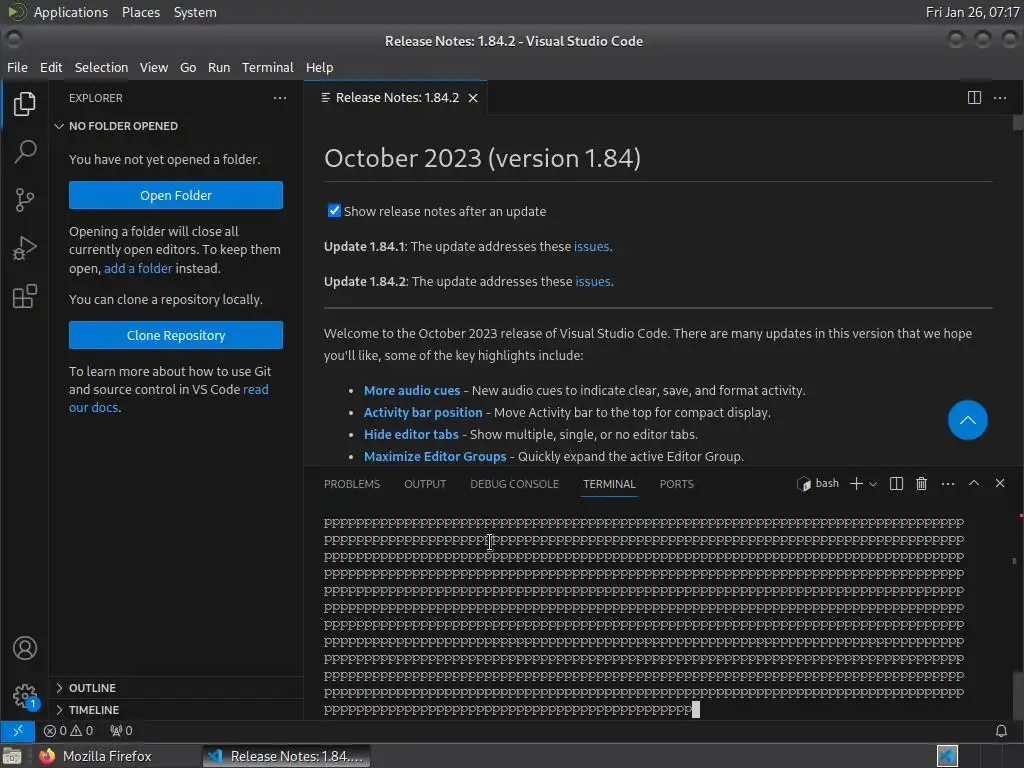The width and height of the screenshot is (1024, 768).
Task: Open issues link for Update 1.84.2
Action: coord(592,281)
